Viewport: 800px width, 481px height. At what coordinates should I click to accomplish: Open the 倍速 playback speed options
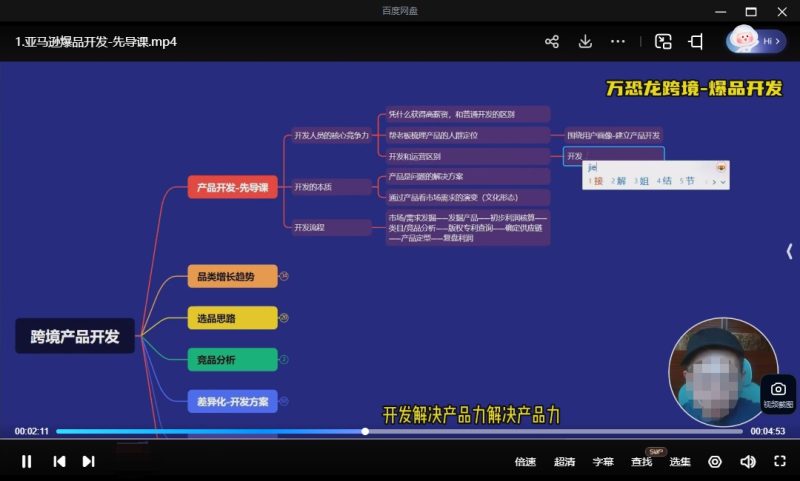click(x=525, y=462)
